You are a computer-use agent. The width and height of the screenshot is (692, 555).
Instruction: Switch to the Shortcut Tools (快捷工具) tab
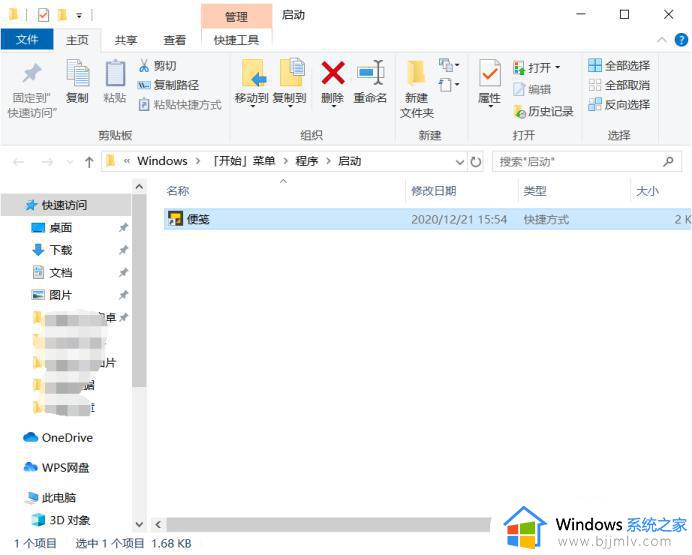tap(236, 40)
